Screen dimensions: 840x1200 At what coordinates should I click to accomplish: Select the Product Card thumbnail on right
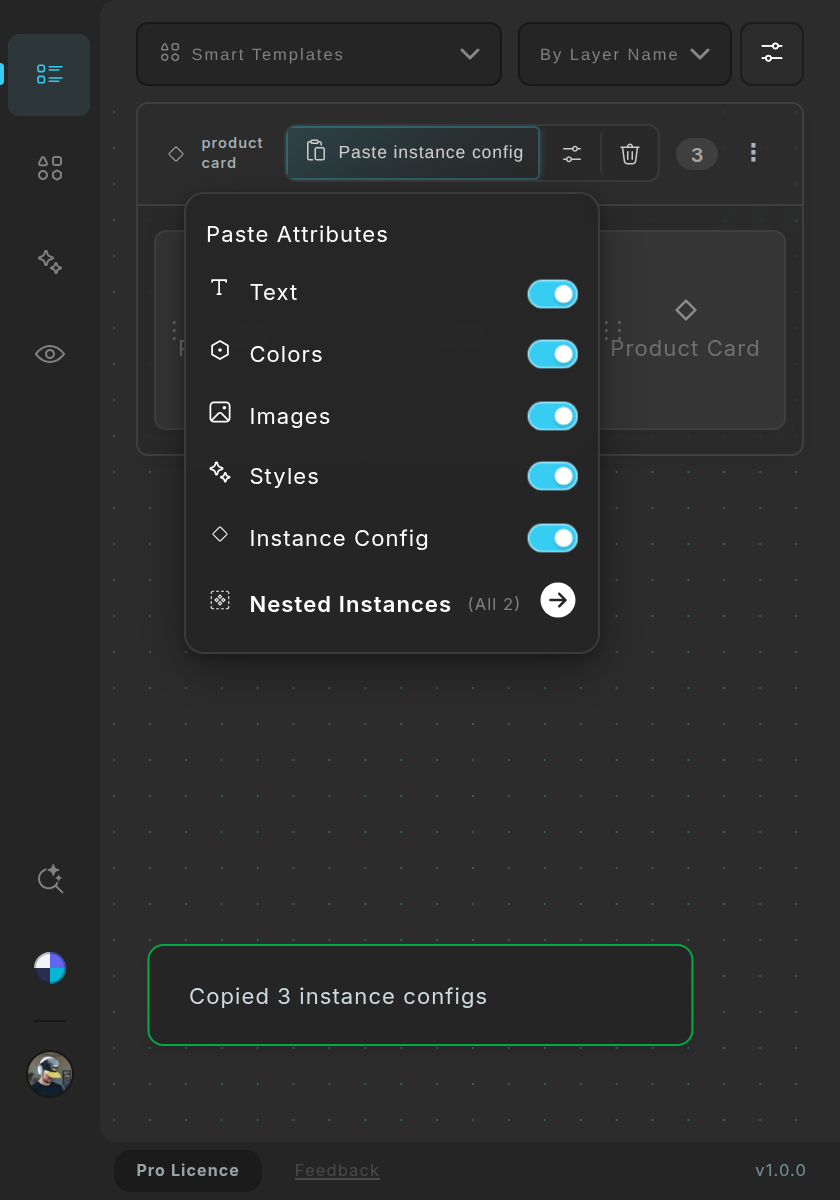[692, 330]
